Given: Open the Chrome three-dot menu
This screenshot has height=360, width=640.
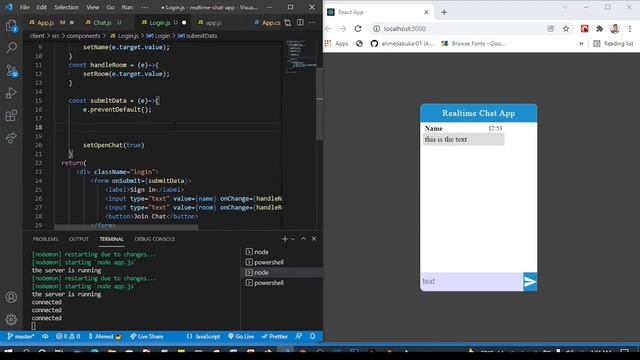Looking at the screenshot, I should point(630,29).
